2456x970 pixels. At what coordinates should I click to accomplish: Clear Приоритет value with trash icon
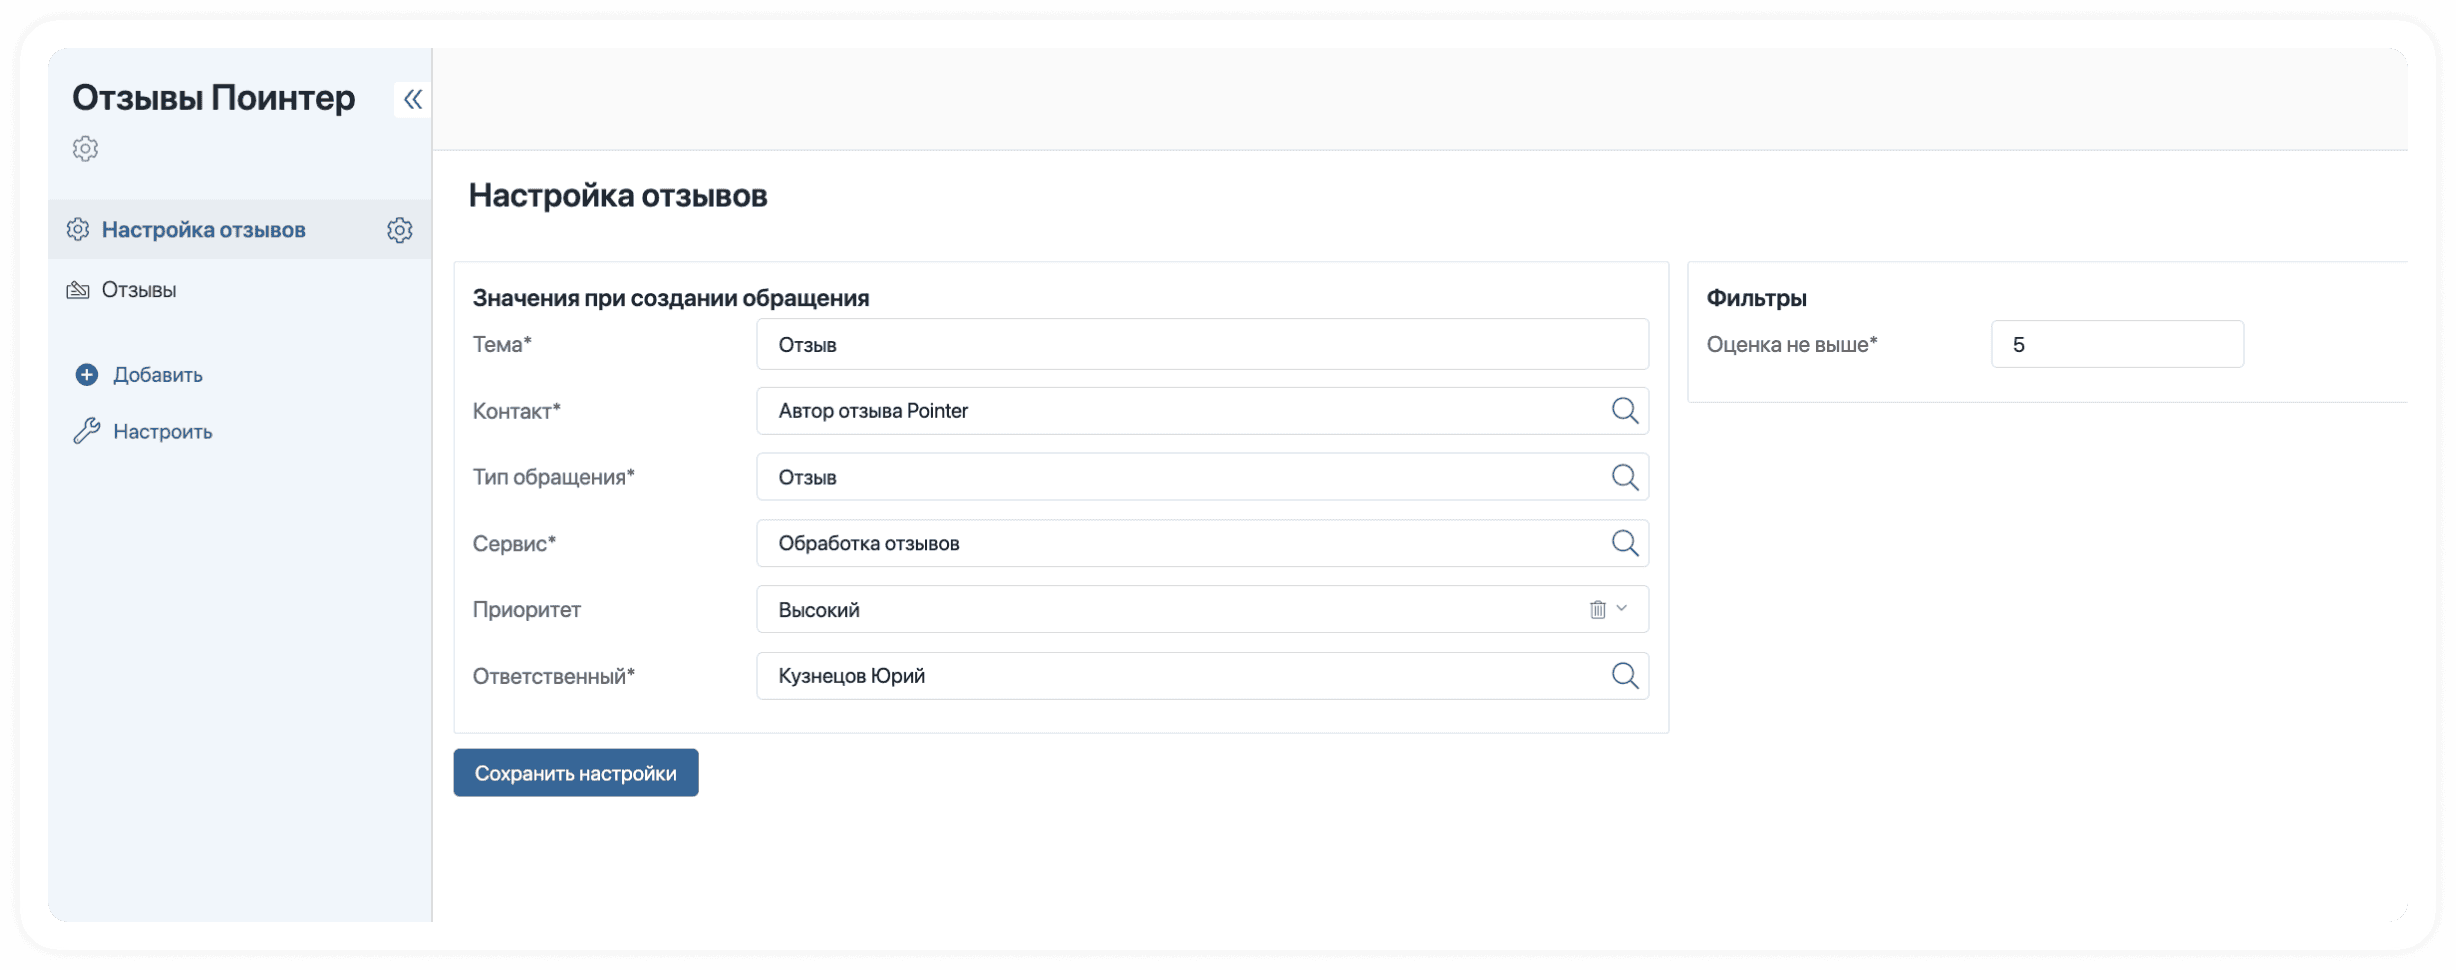point(1597,609)
